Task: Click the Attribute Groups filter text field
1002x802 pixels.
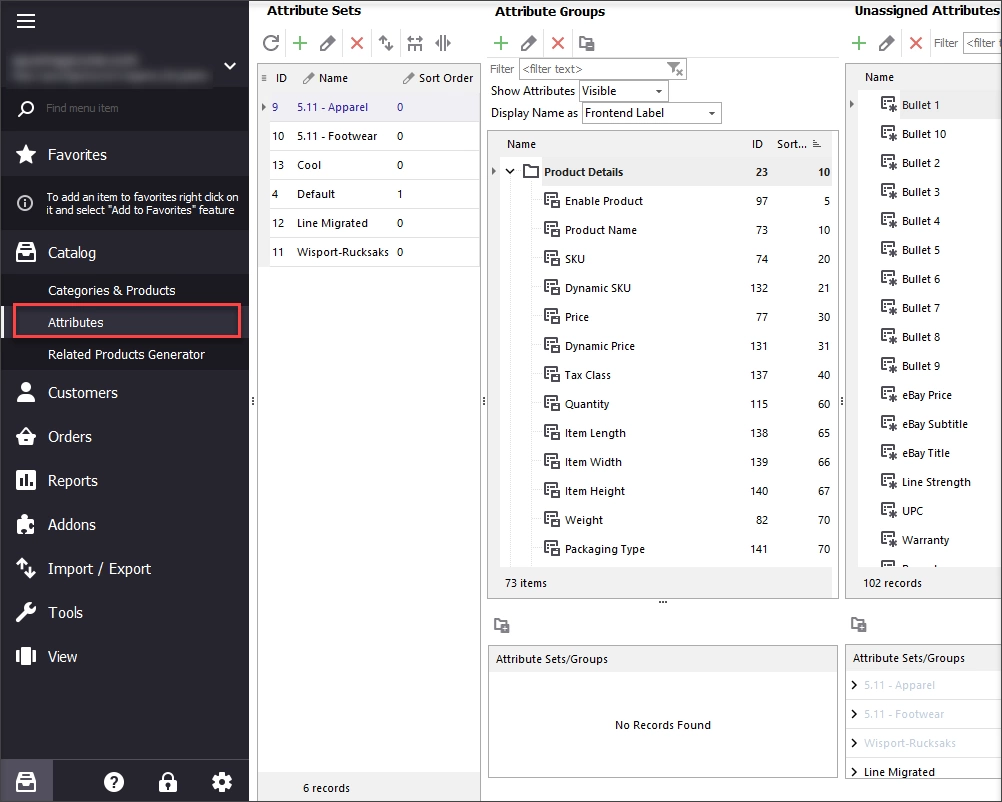Action: coord(593,68)
